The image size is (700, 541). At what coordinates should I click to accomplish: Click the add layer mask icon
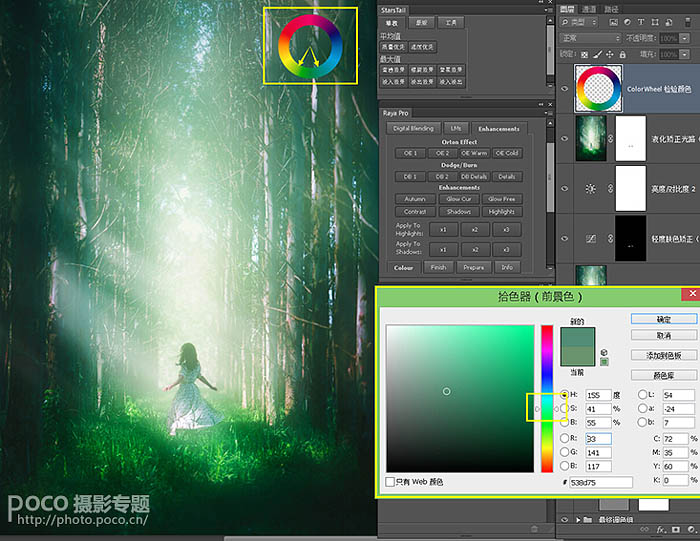(x=676, y=529)
